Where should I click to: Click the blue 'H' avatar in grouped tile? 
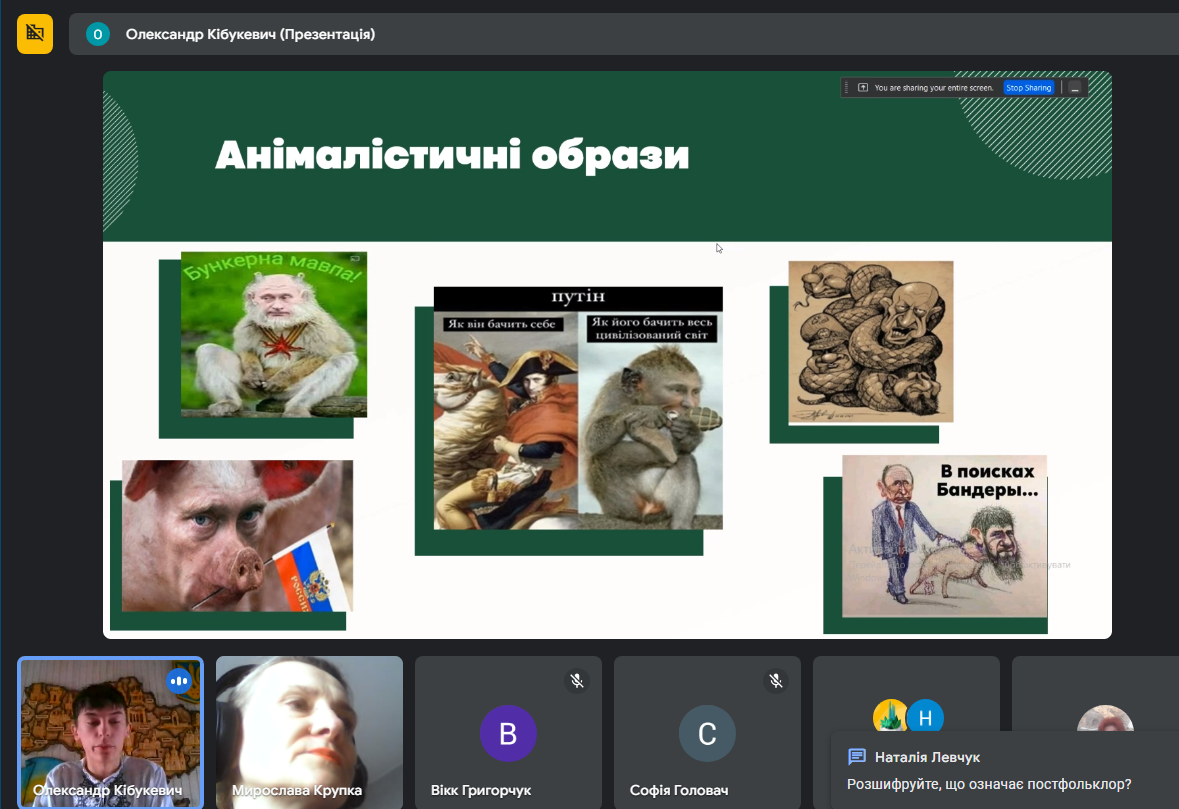pos(925,717)
